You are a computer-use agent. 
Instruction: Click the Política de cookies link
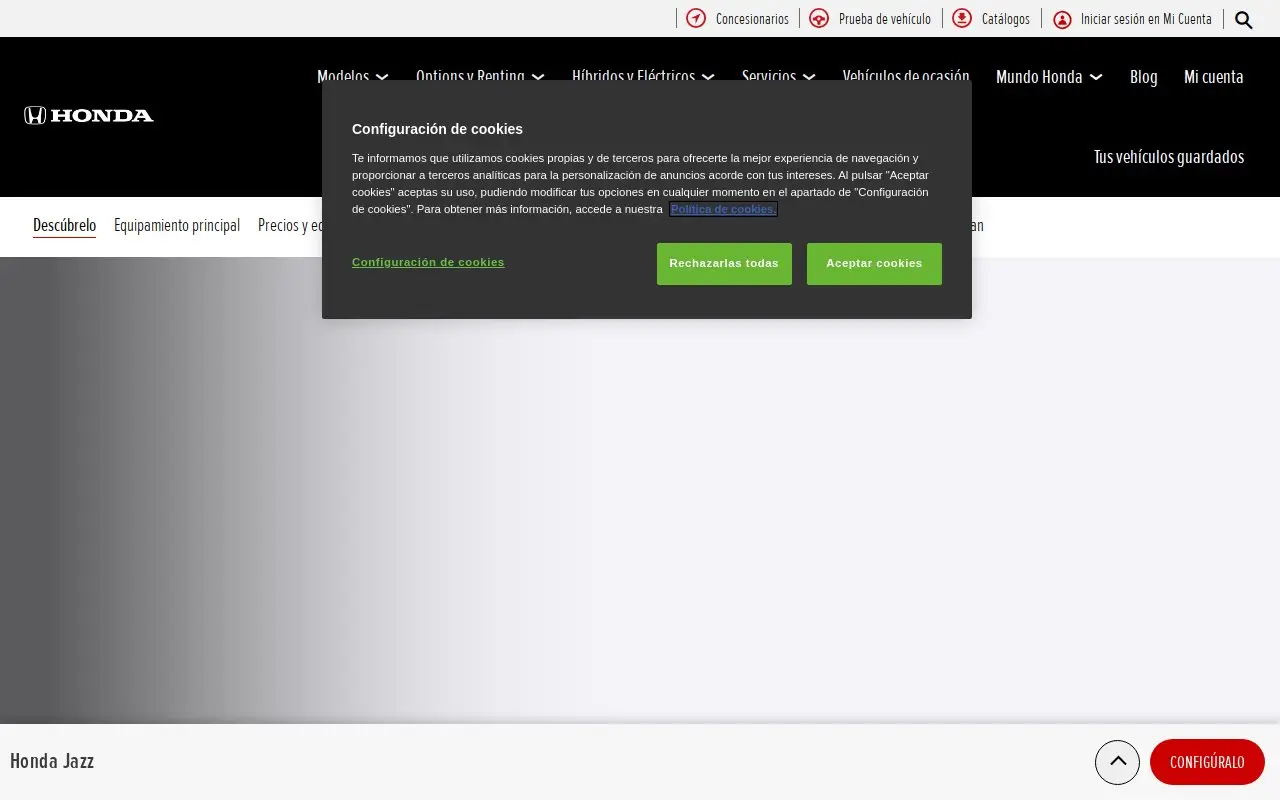click(723, 209)
